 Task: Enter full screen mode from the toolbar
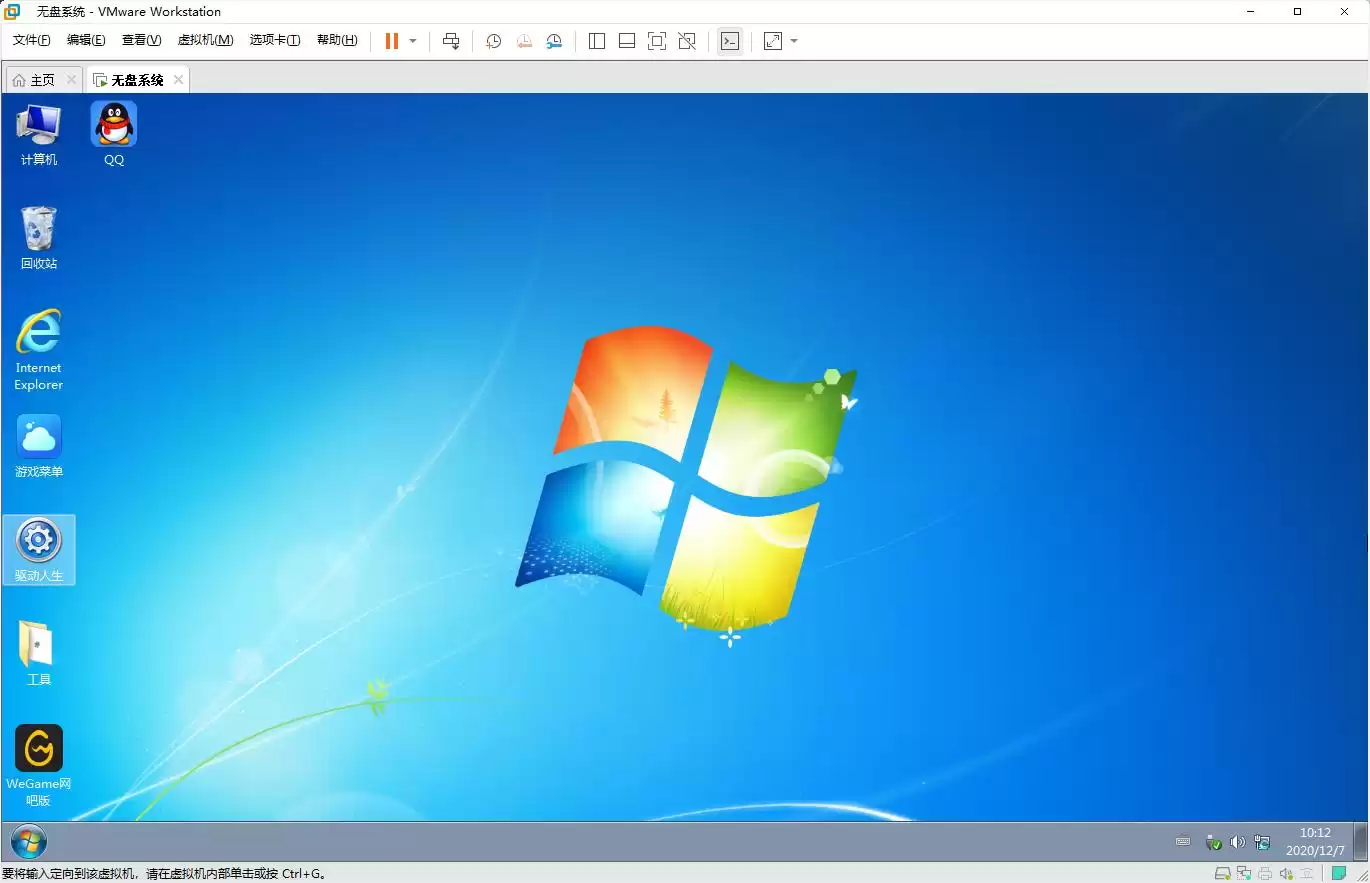[x=657, y=41]
